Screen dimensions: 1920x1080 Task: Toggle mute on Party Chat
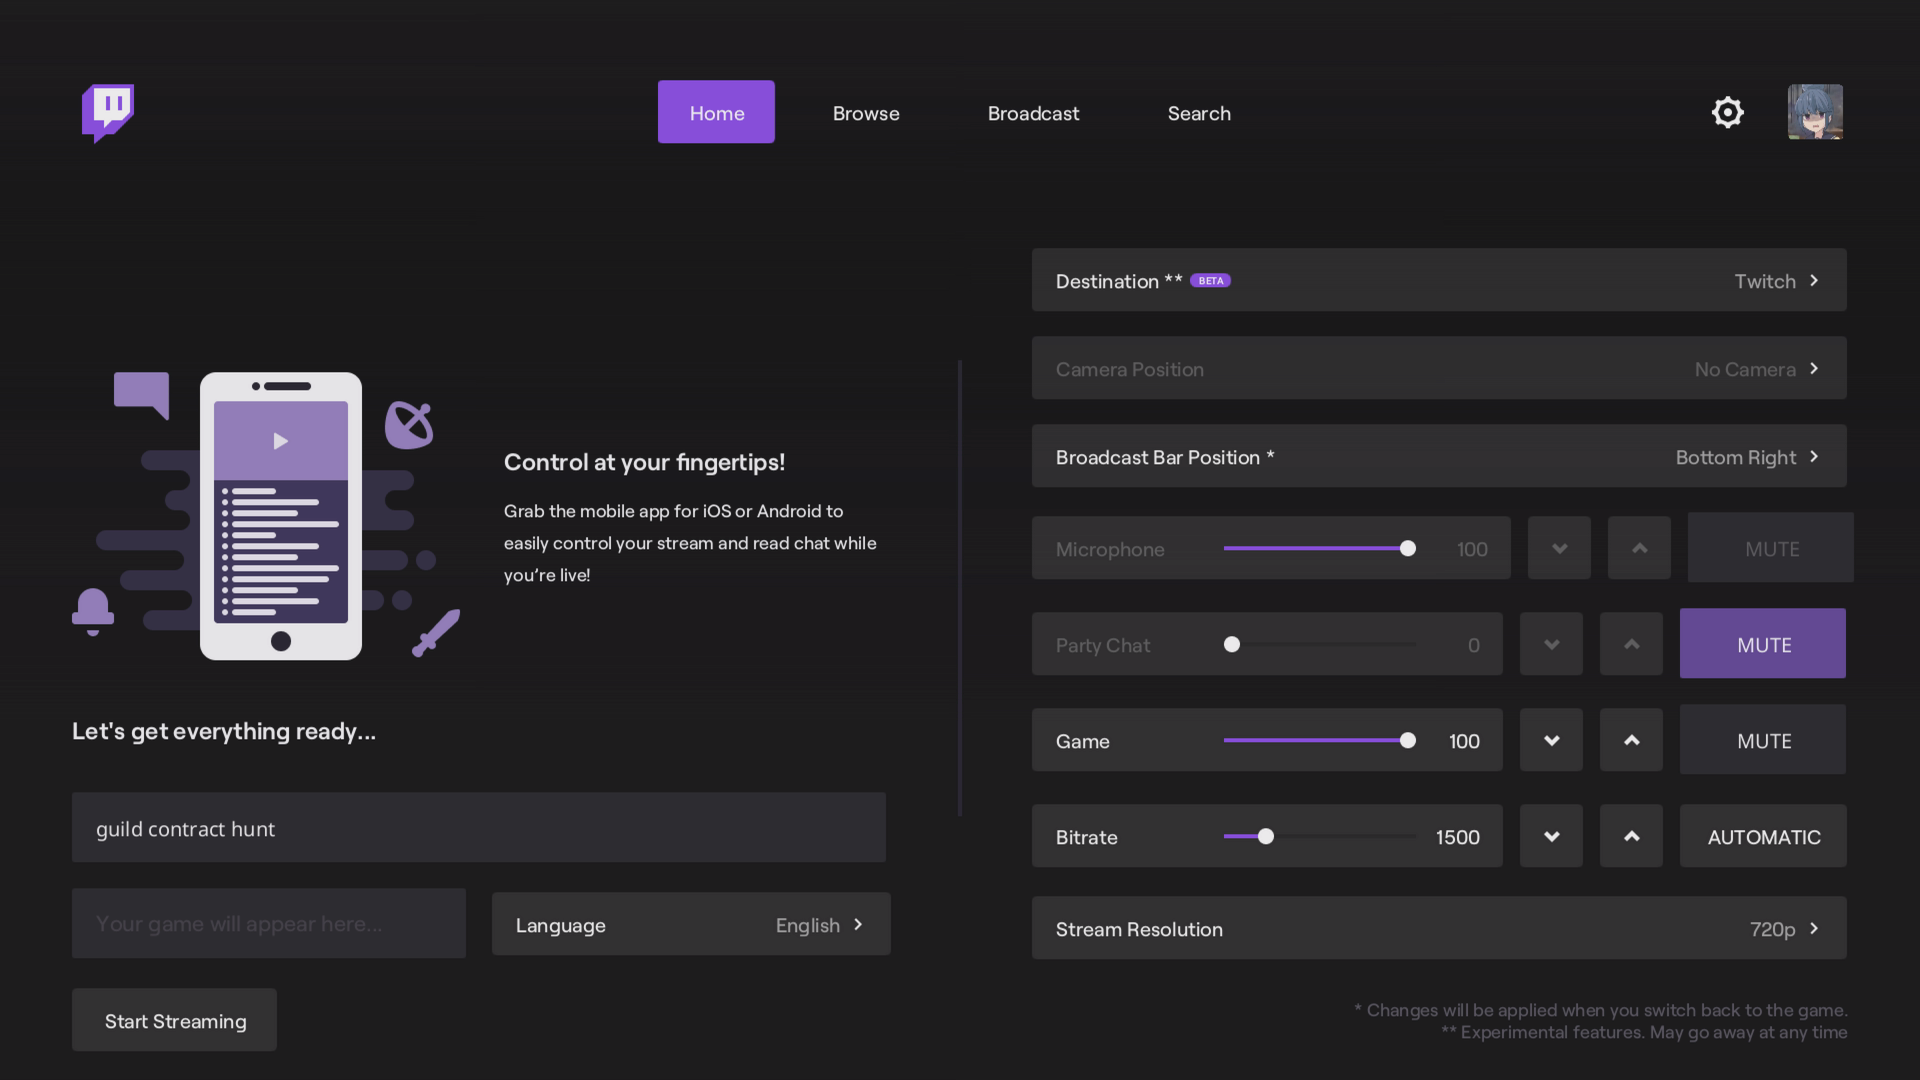1762,642
